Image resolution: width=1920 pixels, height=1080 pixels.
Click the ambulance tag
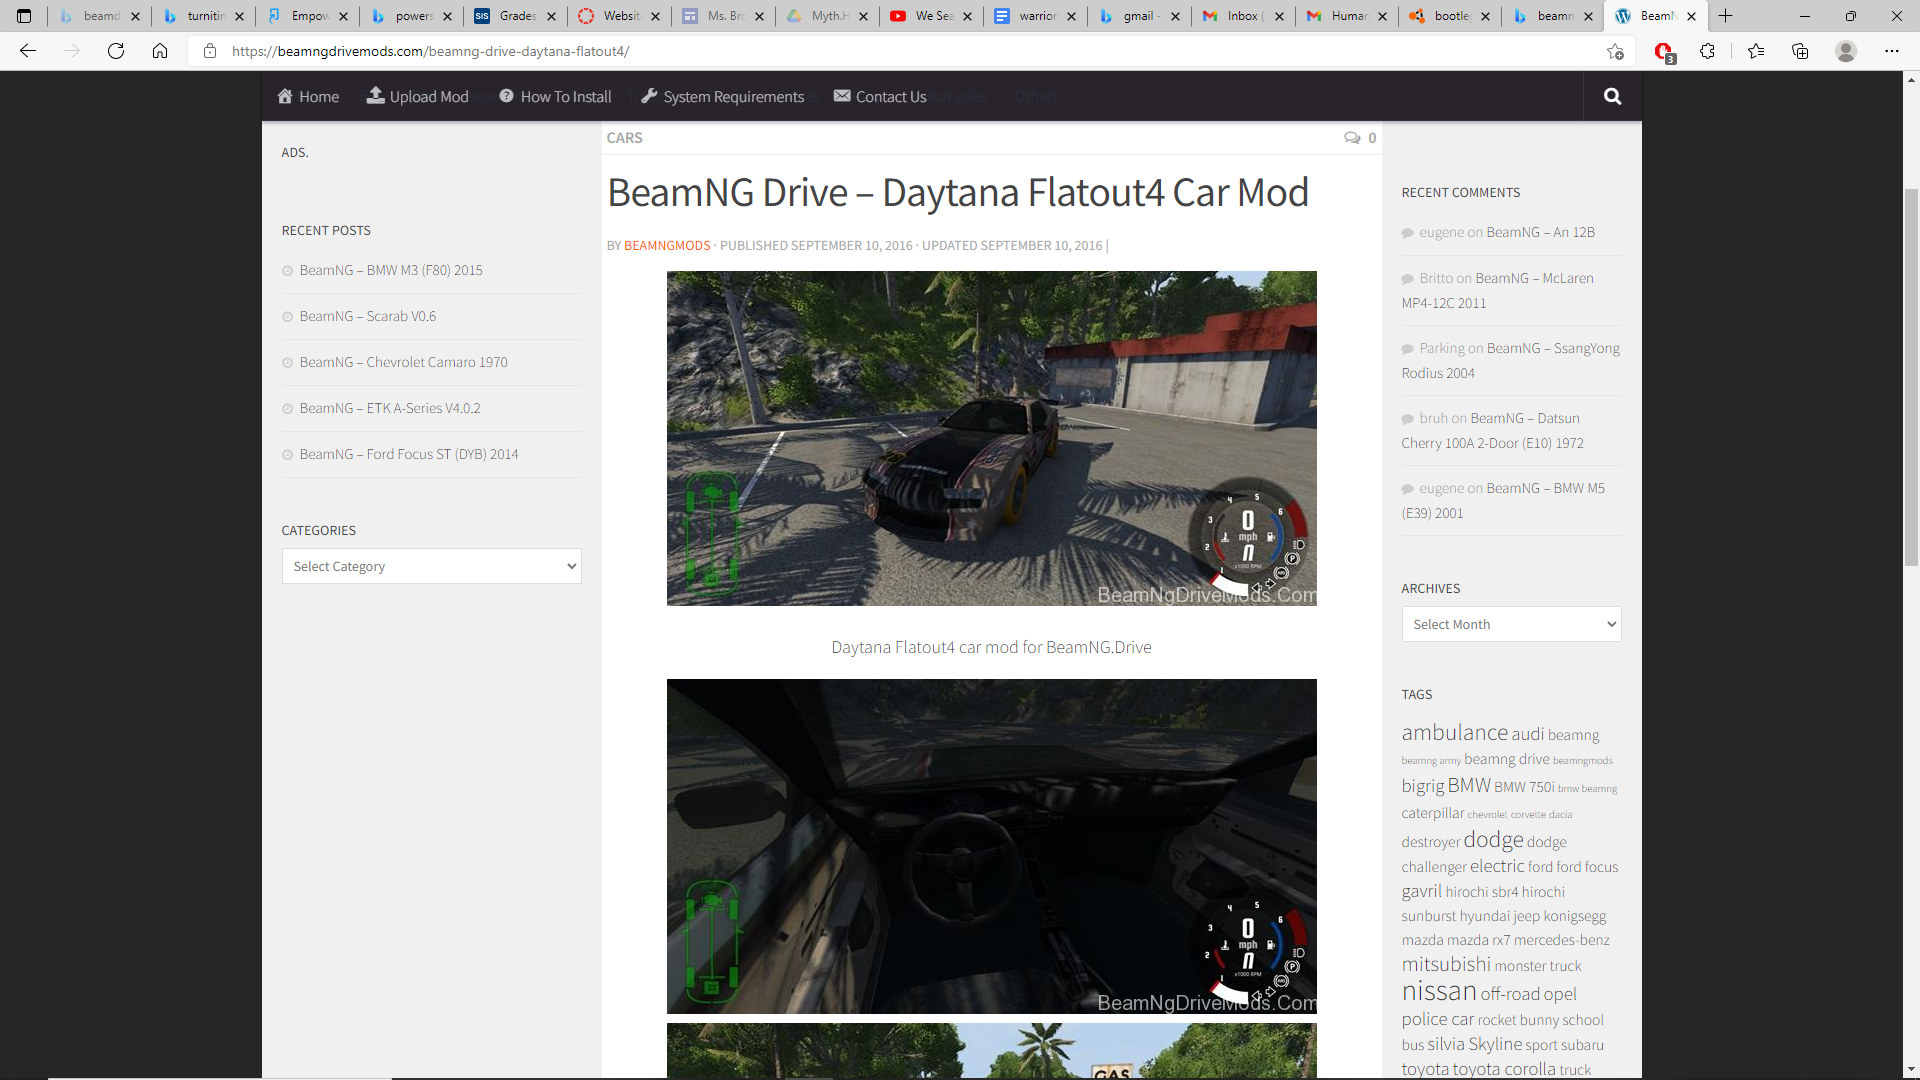[x=1454, y=732]
